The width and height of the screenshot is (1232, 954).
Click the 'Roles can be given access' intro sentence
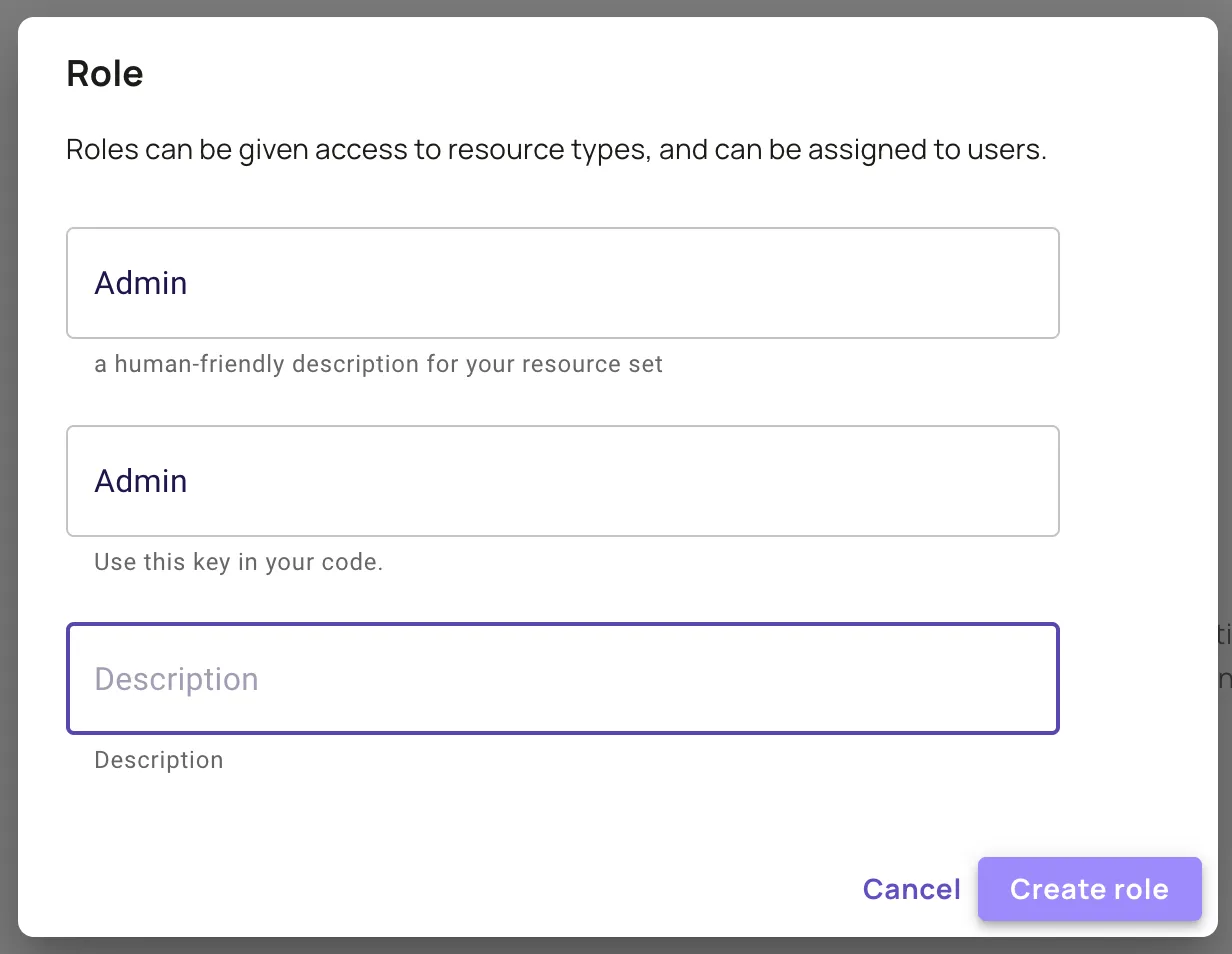(556, 151)
